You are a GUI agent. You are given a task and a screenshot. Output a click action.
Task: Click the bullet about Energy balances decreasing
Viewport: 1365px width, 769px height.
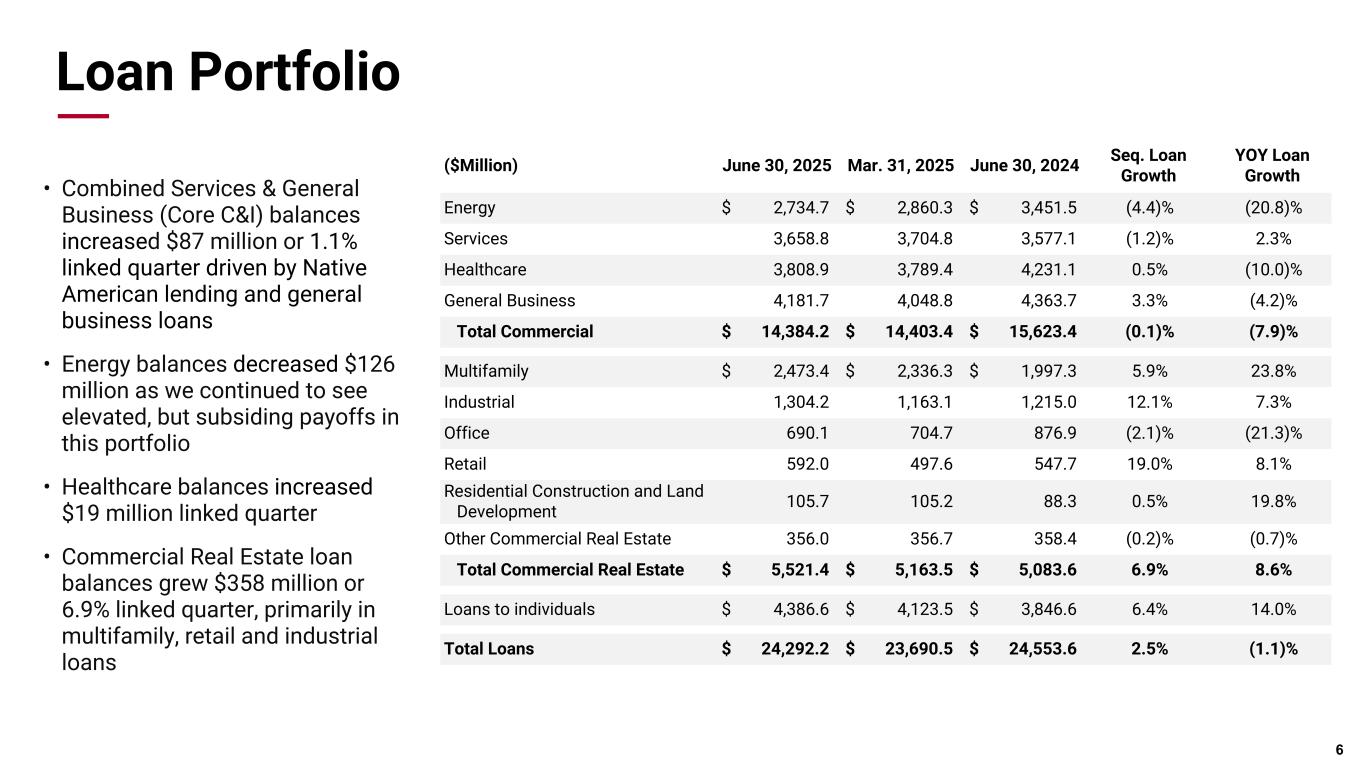[x=230, y=403]
